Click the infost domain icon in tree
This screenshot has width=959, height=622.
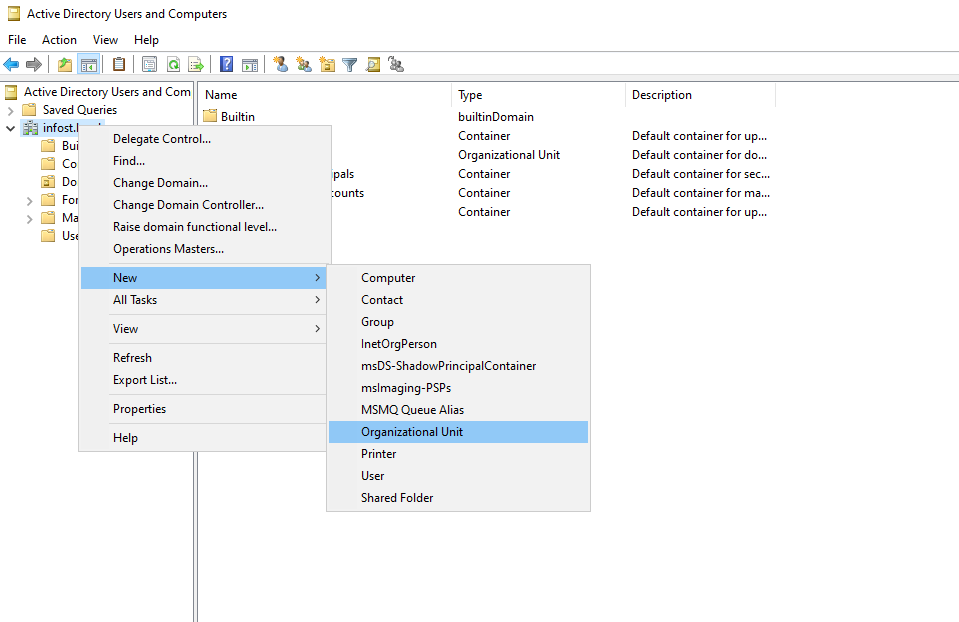pos(31,128)
